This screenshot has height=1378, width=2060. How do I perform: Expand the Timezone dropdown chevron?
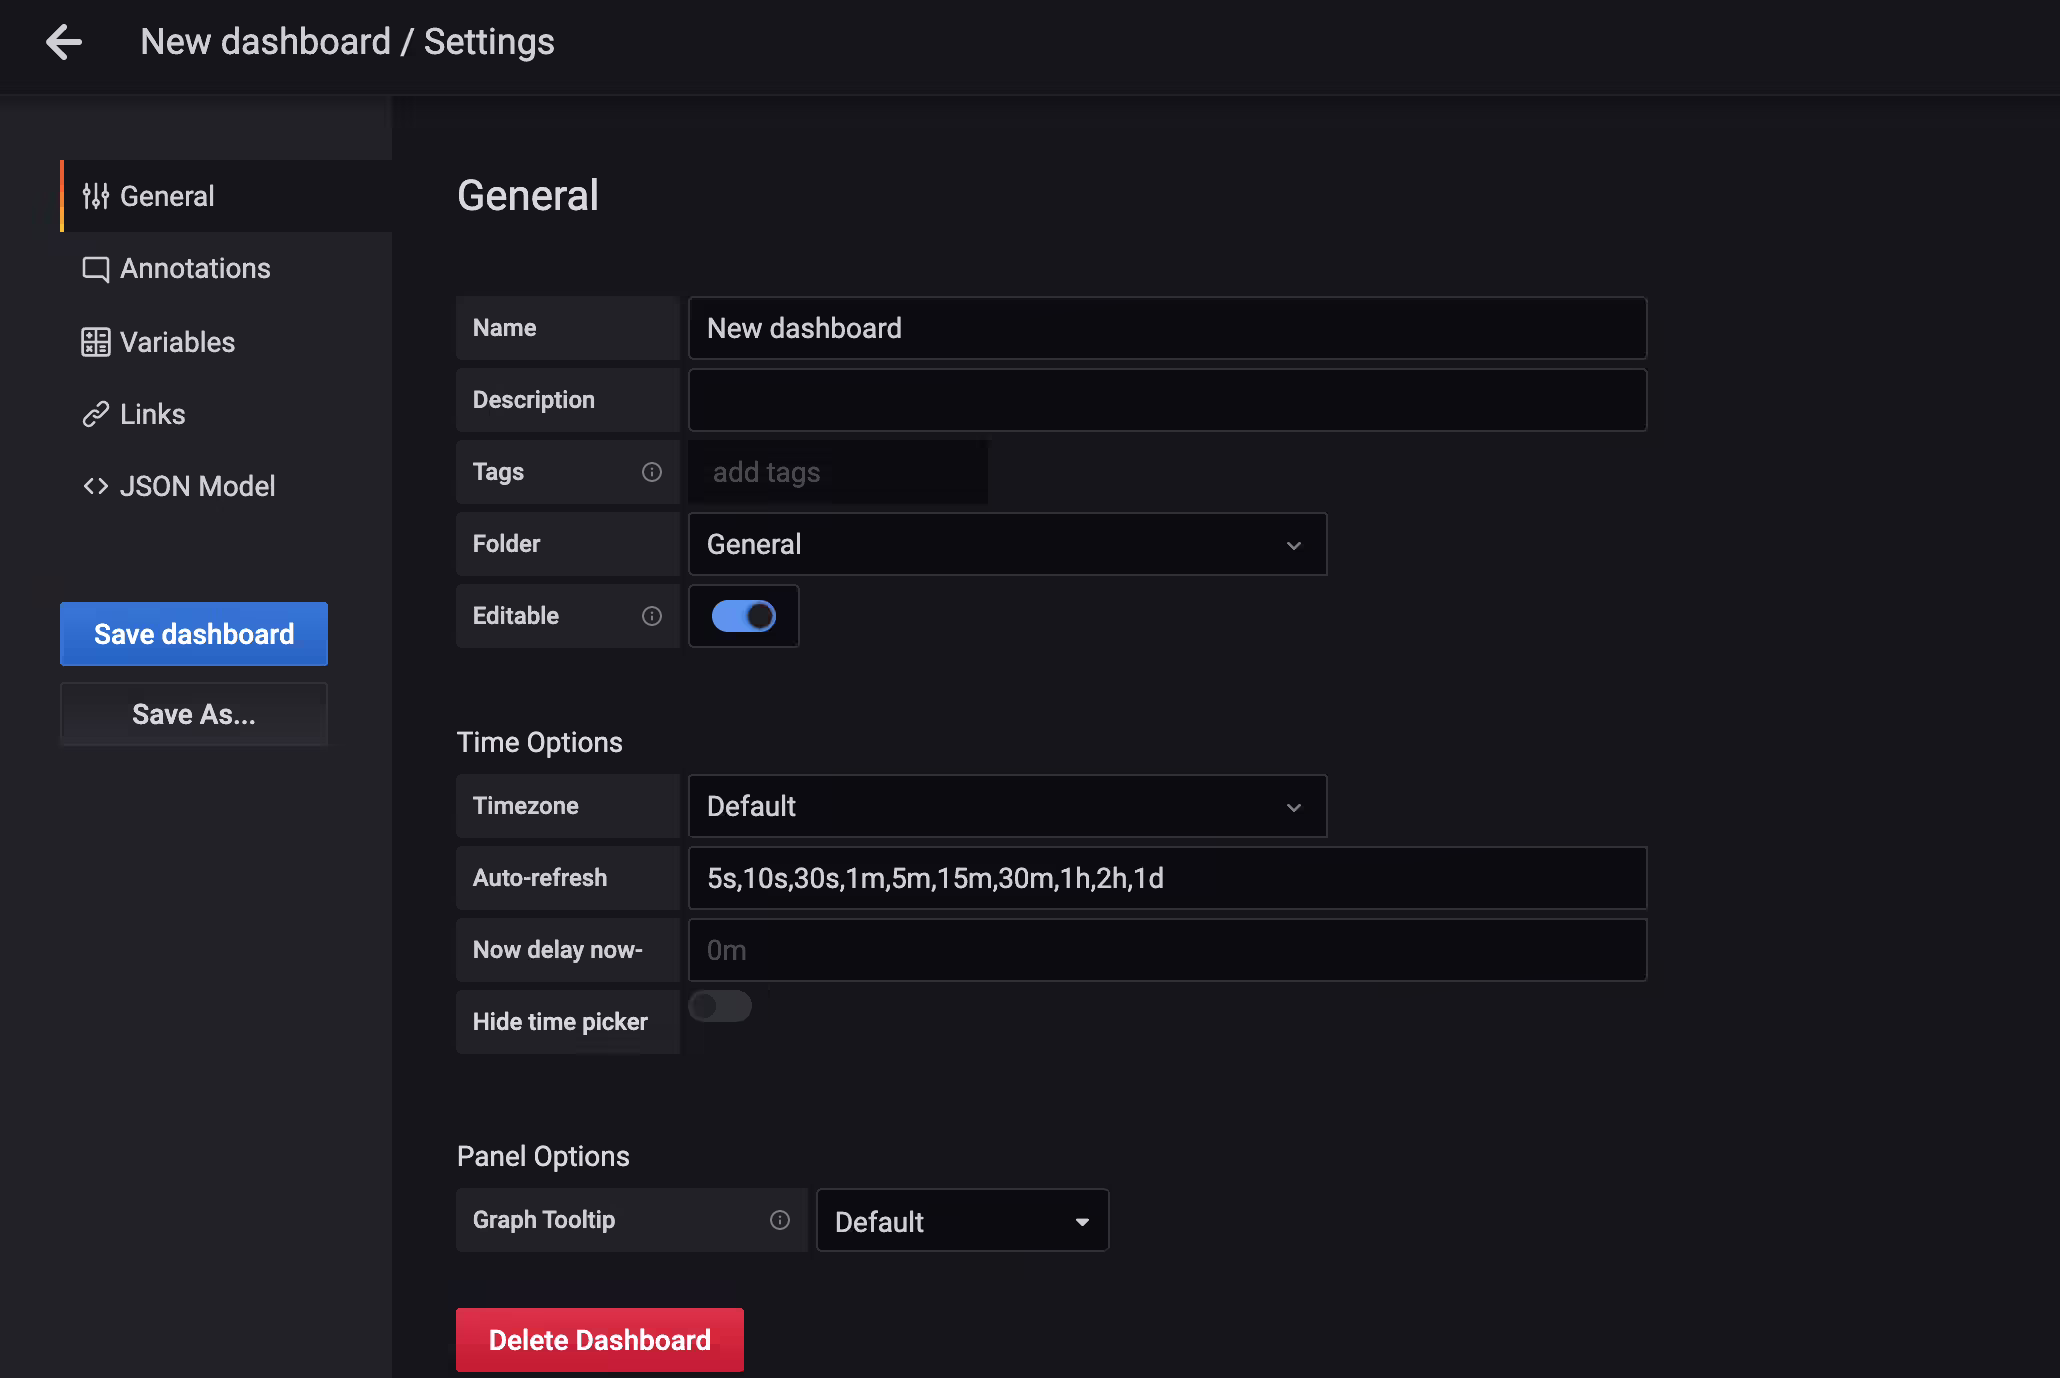point(1294,807)
